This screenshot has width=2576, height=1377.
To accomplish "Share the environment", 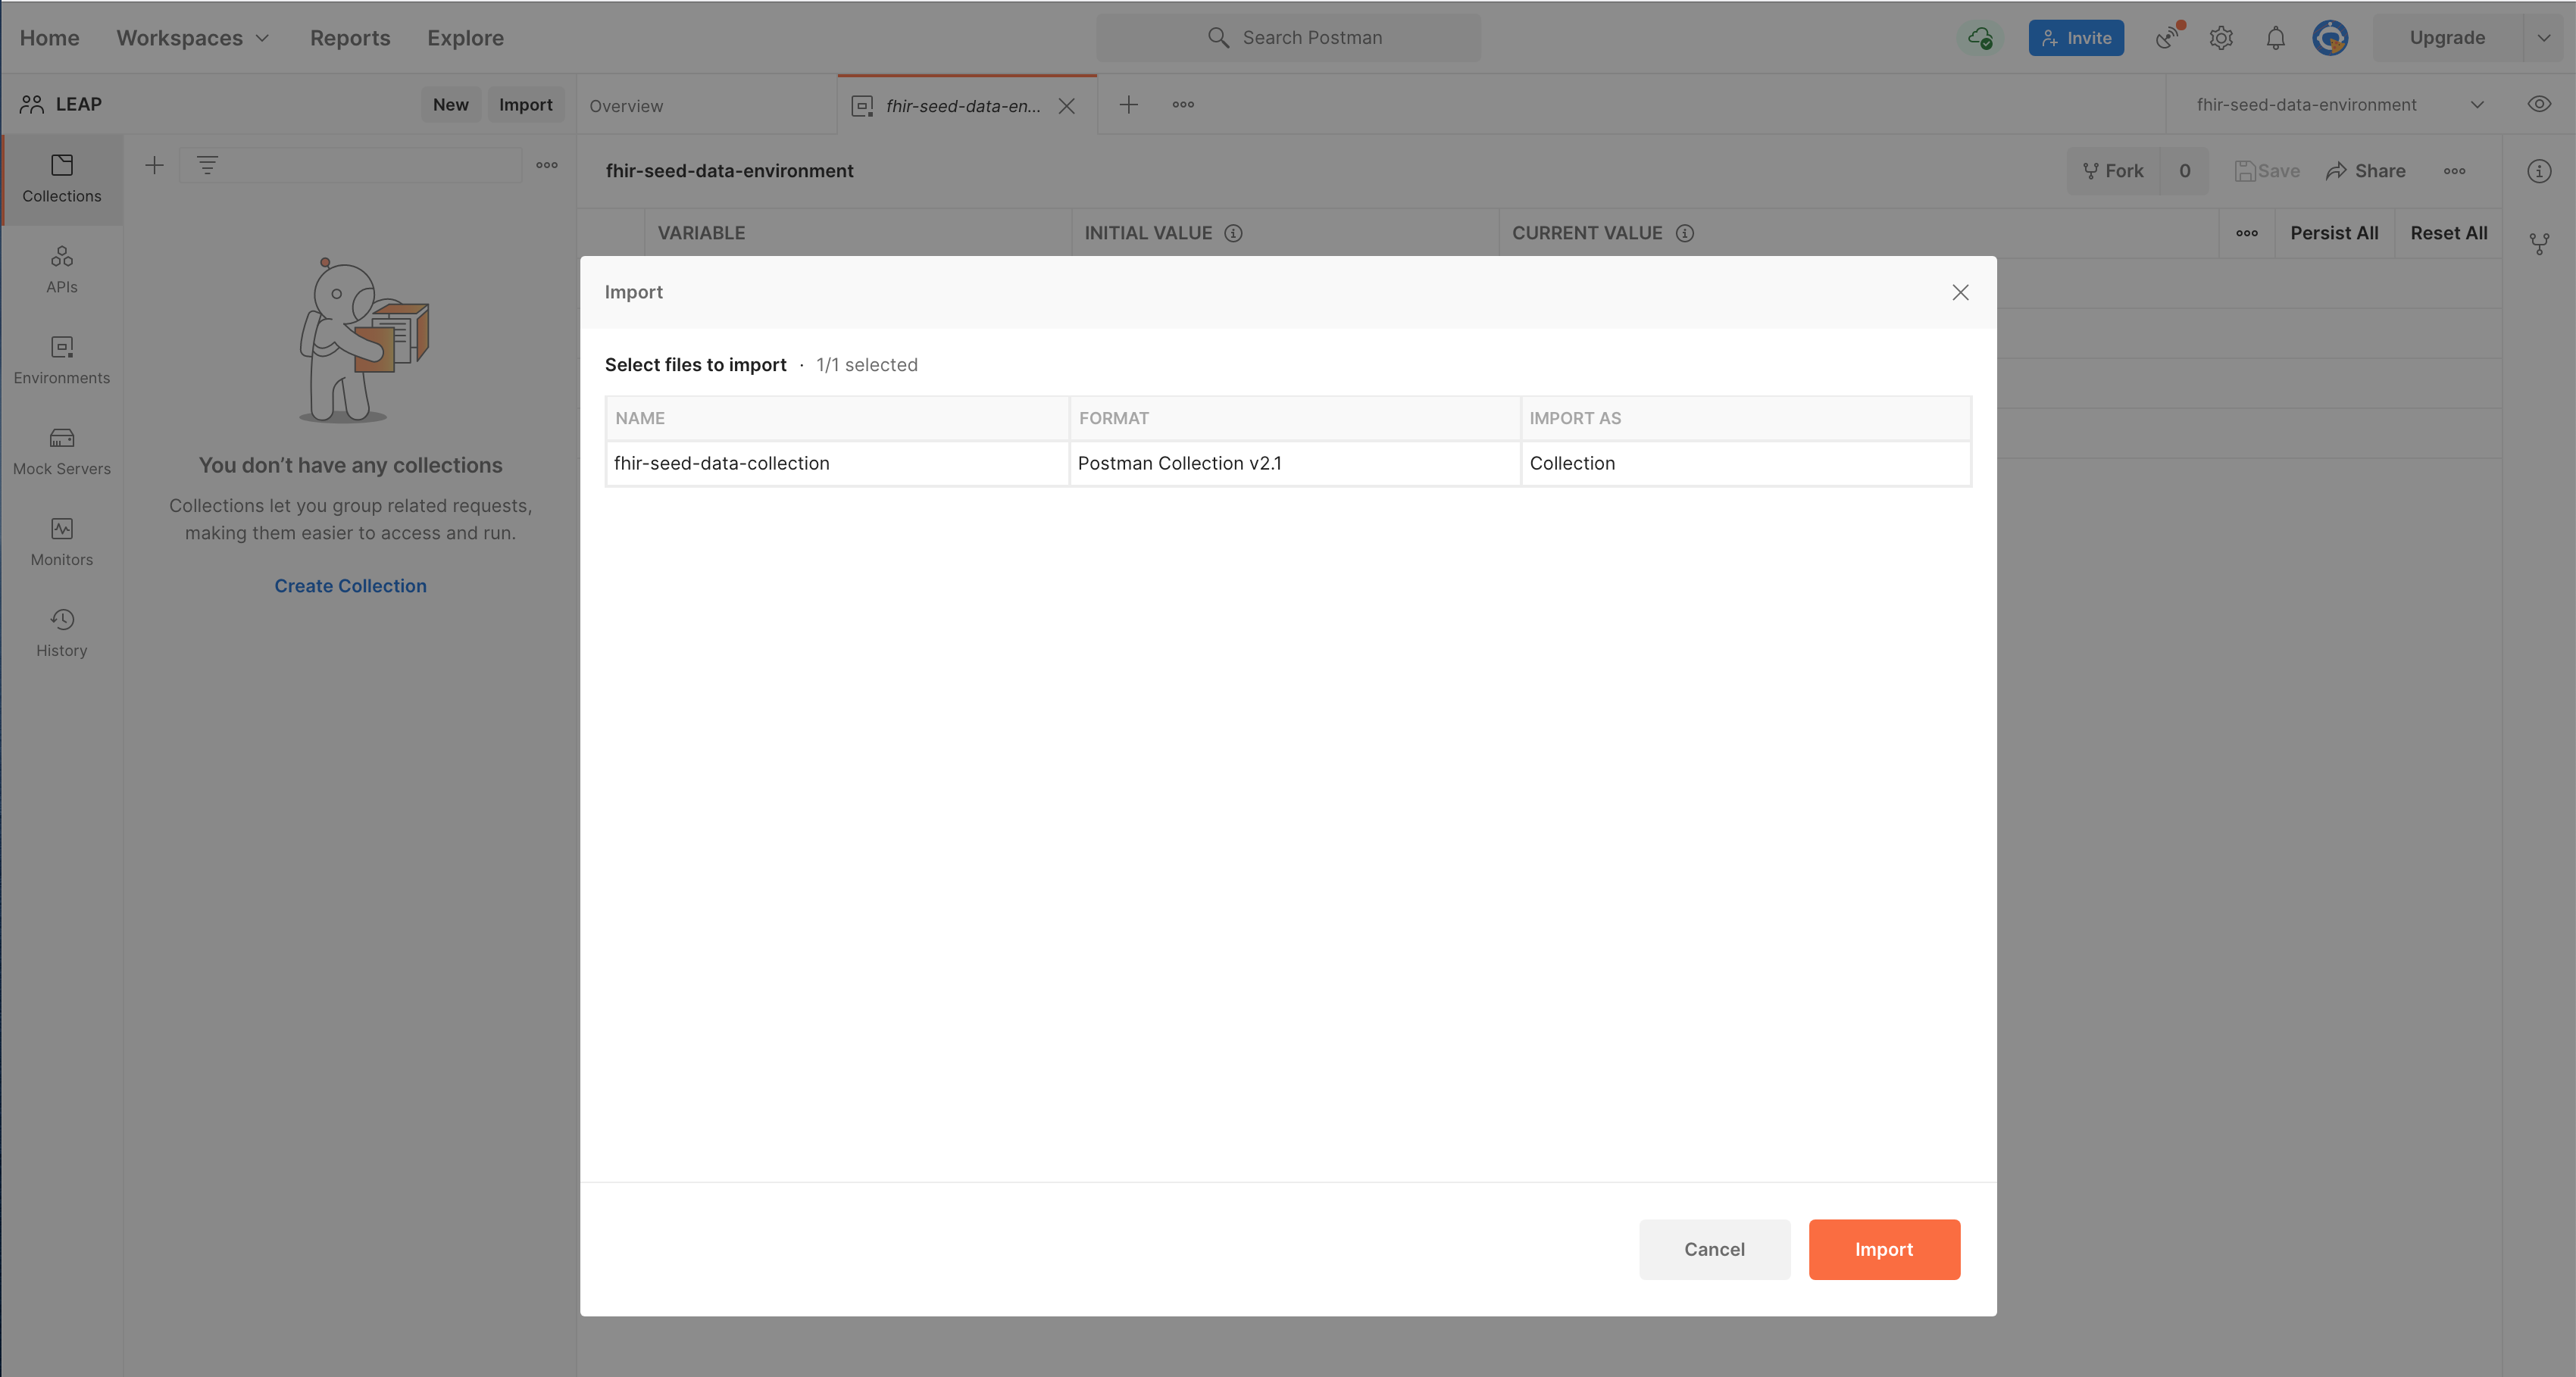I will pos(2365,171).
